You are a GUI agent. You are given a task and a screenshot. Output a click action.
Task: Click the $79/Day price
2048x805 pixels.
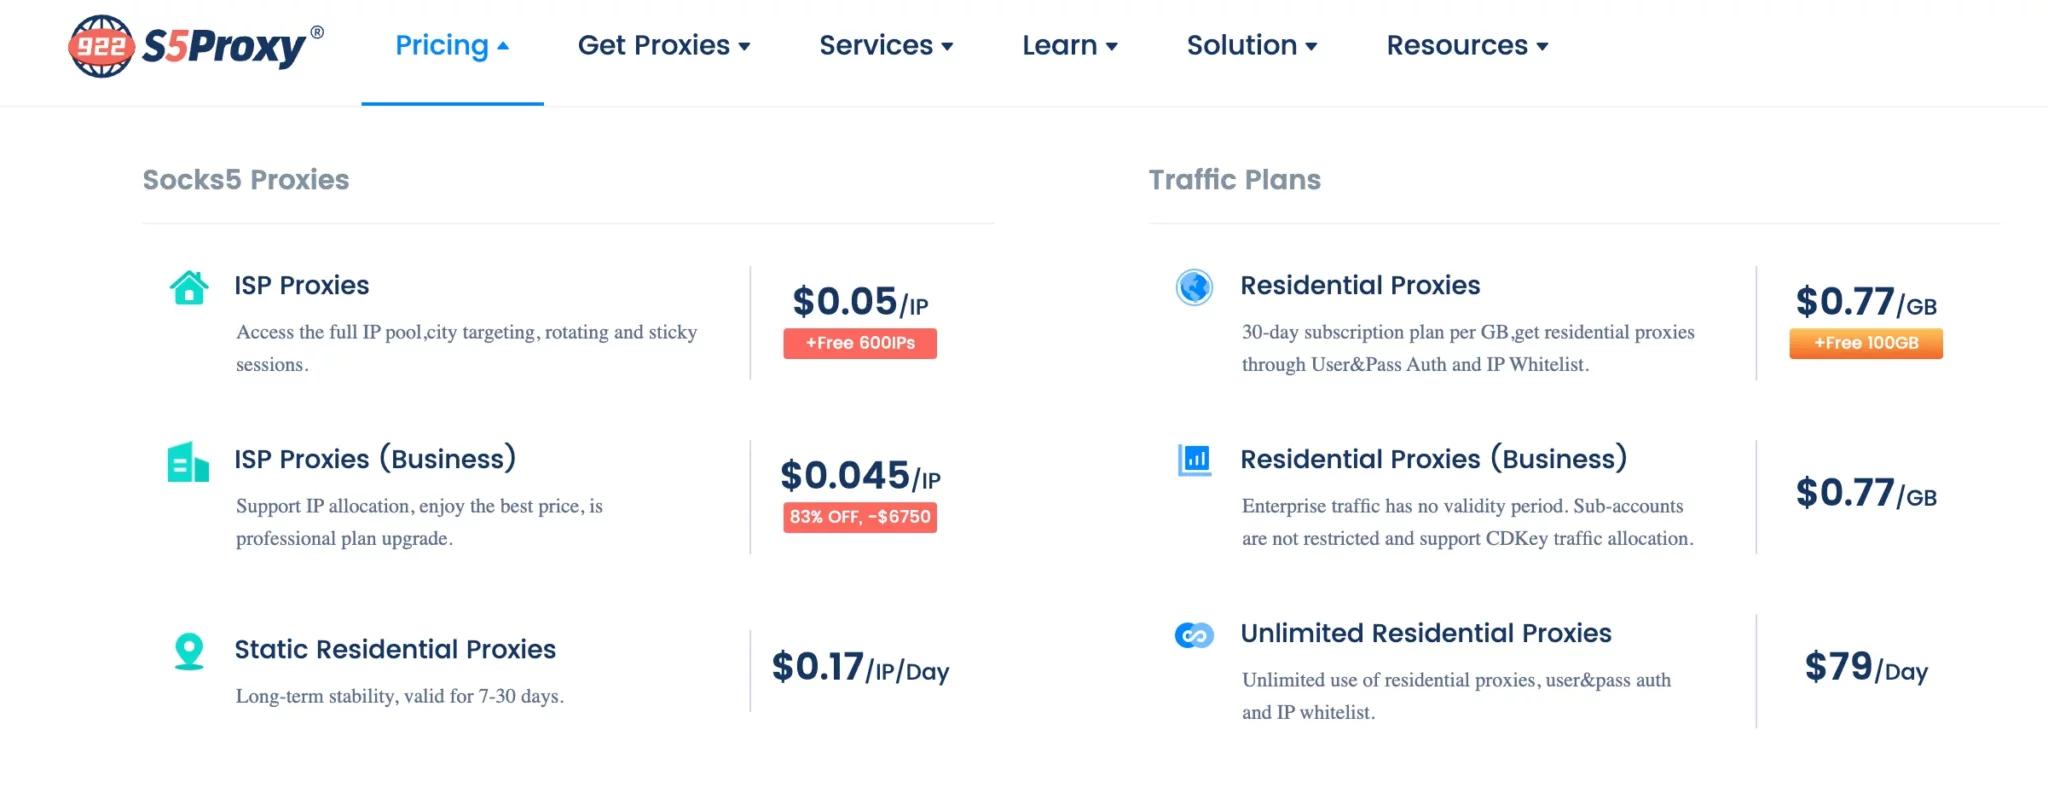point(1866,668)
